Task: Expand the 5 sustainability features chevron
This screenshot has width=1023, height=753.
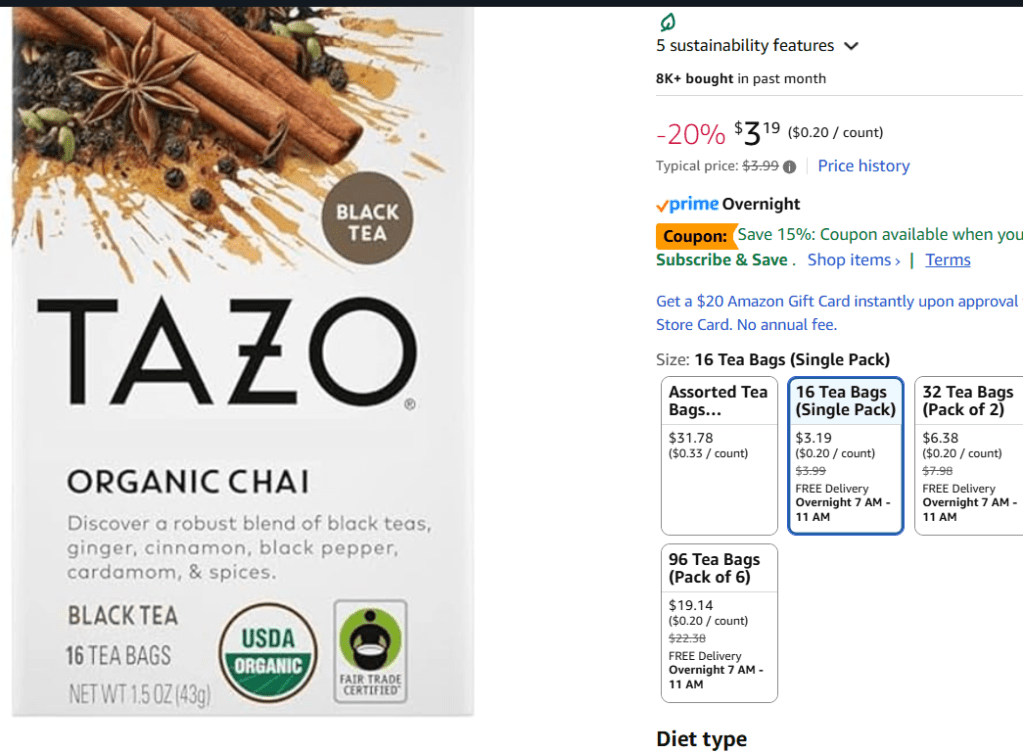Action: tap(851, 46)
